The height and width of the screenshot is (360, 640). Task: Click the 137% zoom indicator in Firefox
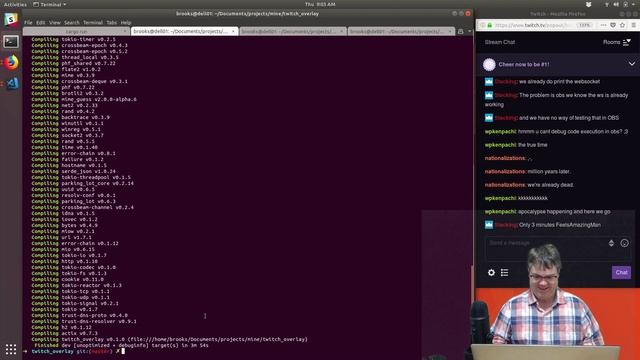[584, 25]
